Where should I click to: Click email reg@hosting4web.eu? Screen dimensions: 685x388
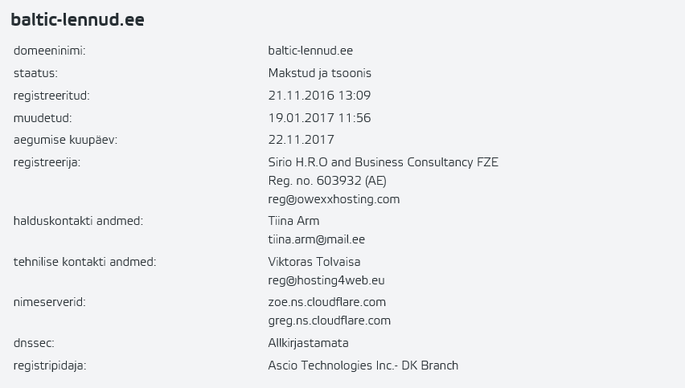[326, 280]
